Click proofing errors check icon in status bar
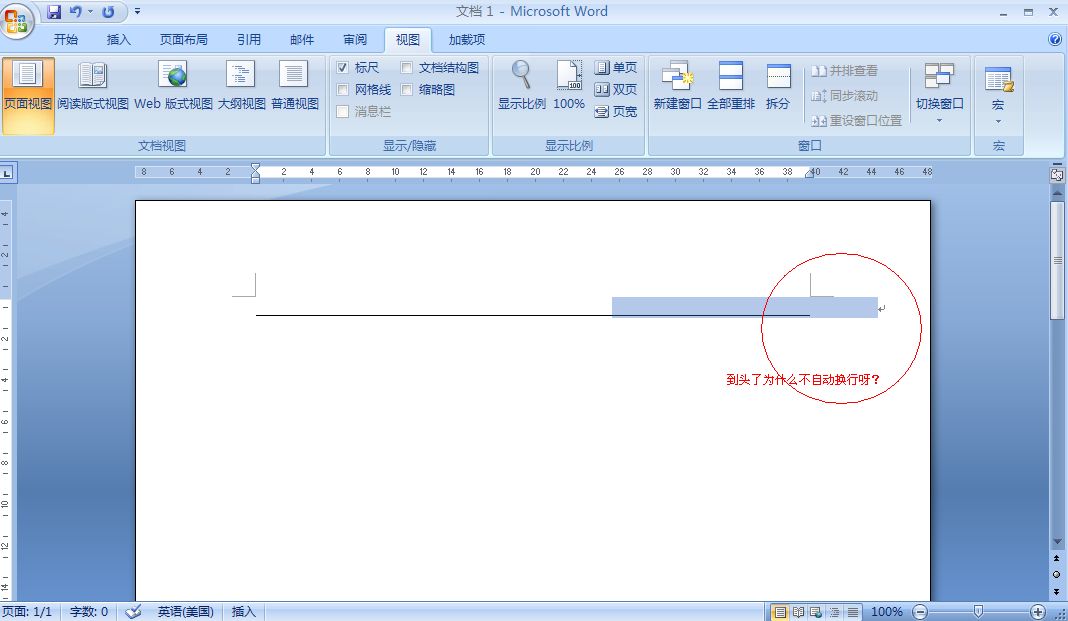The image size is (1068, 621). pyautogui.click(x=134, y=612)
